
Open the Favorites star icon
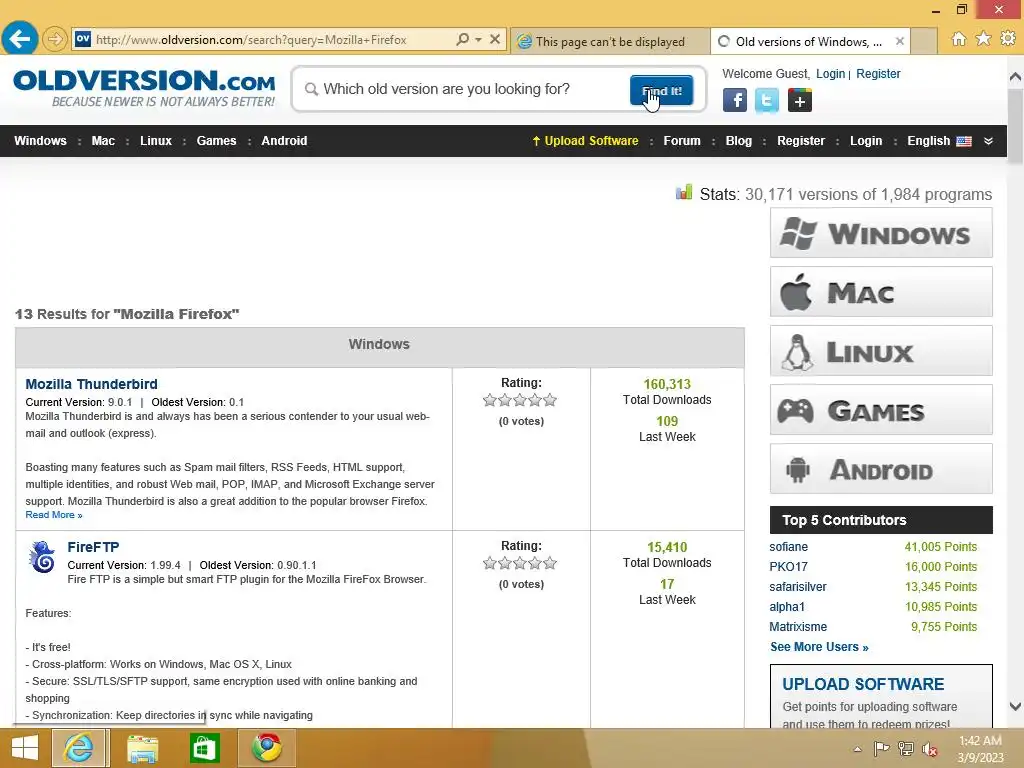pos(984,39)
